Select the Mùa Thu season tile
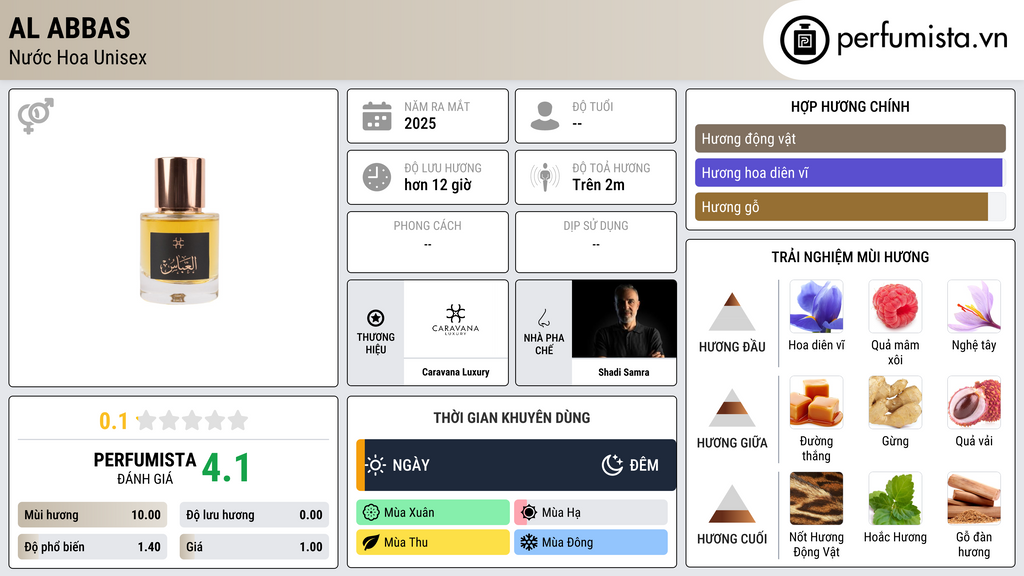 click(433, 542)
